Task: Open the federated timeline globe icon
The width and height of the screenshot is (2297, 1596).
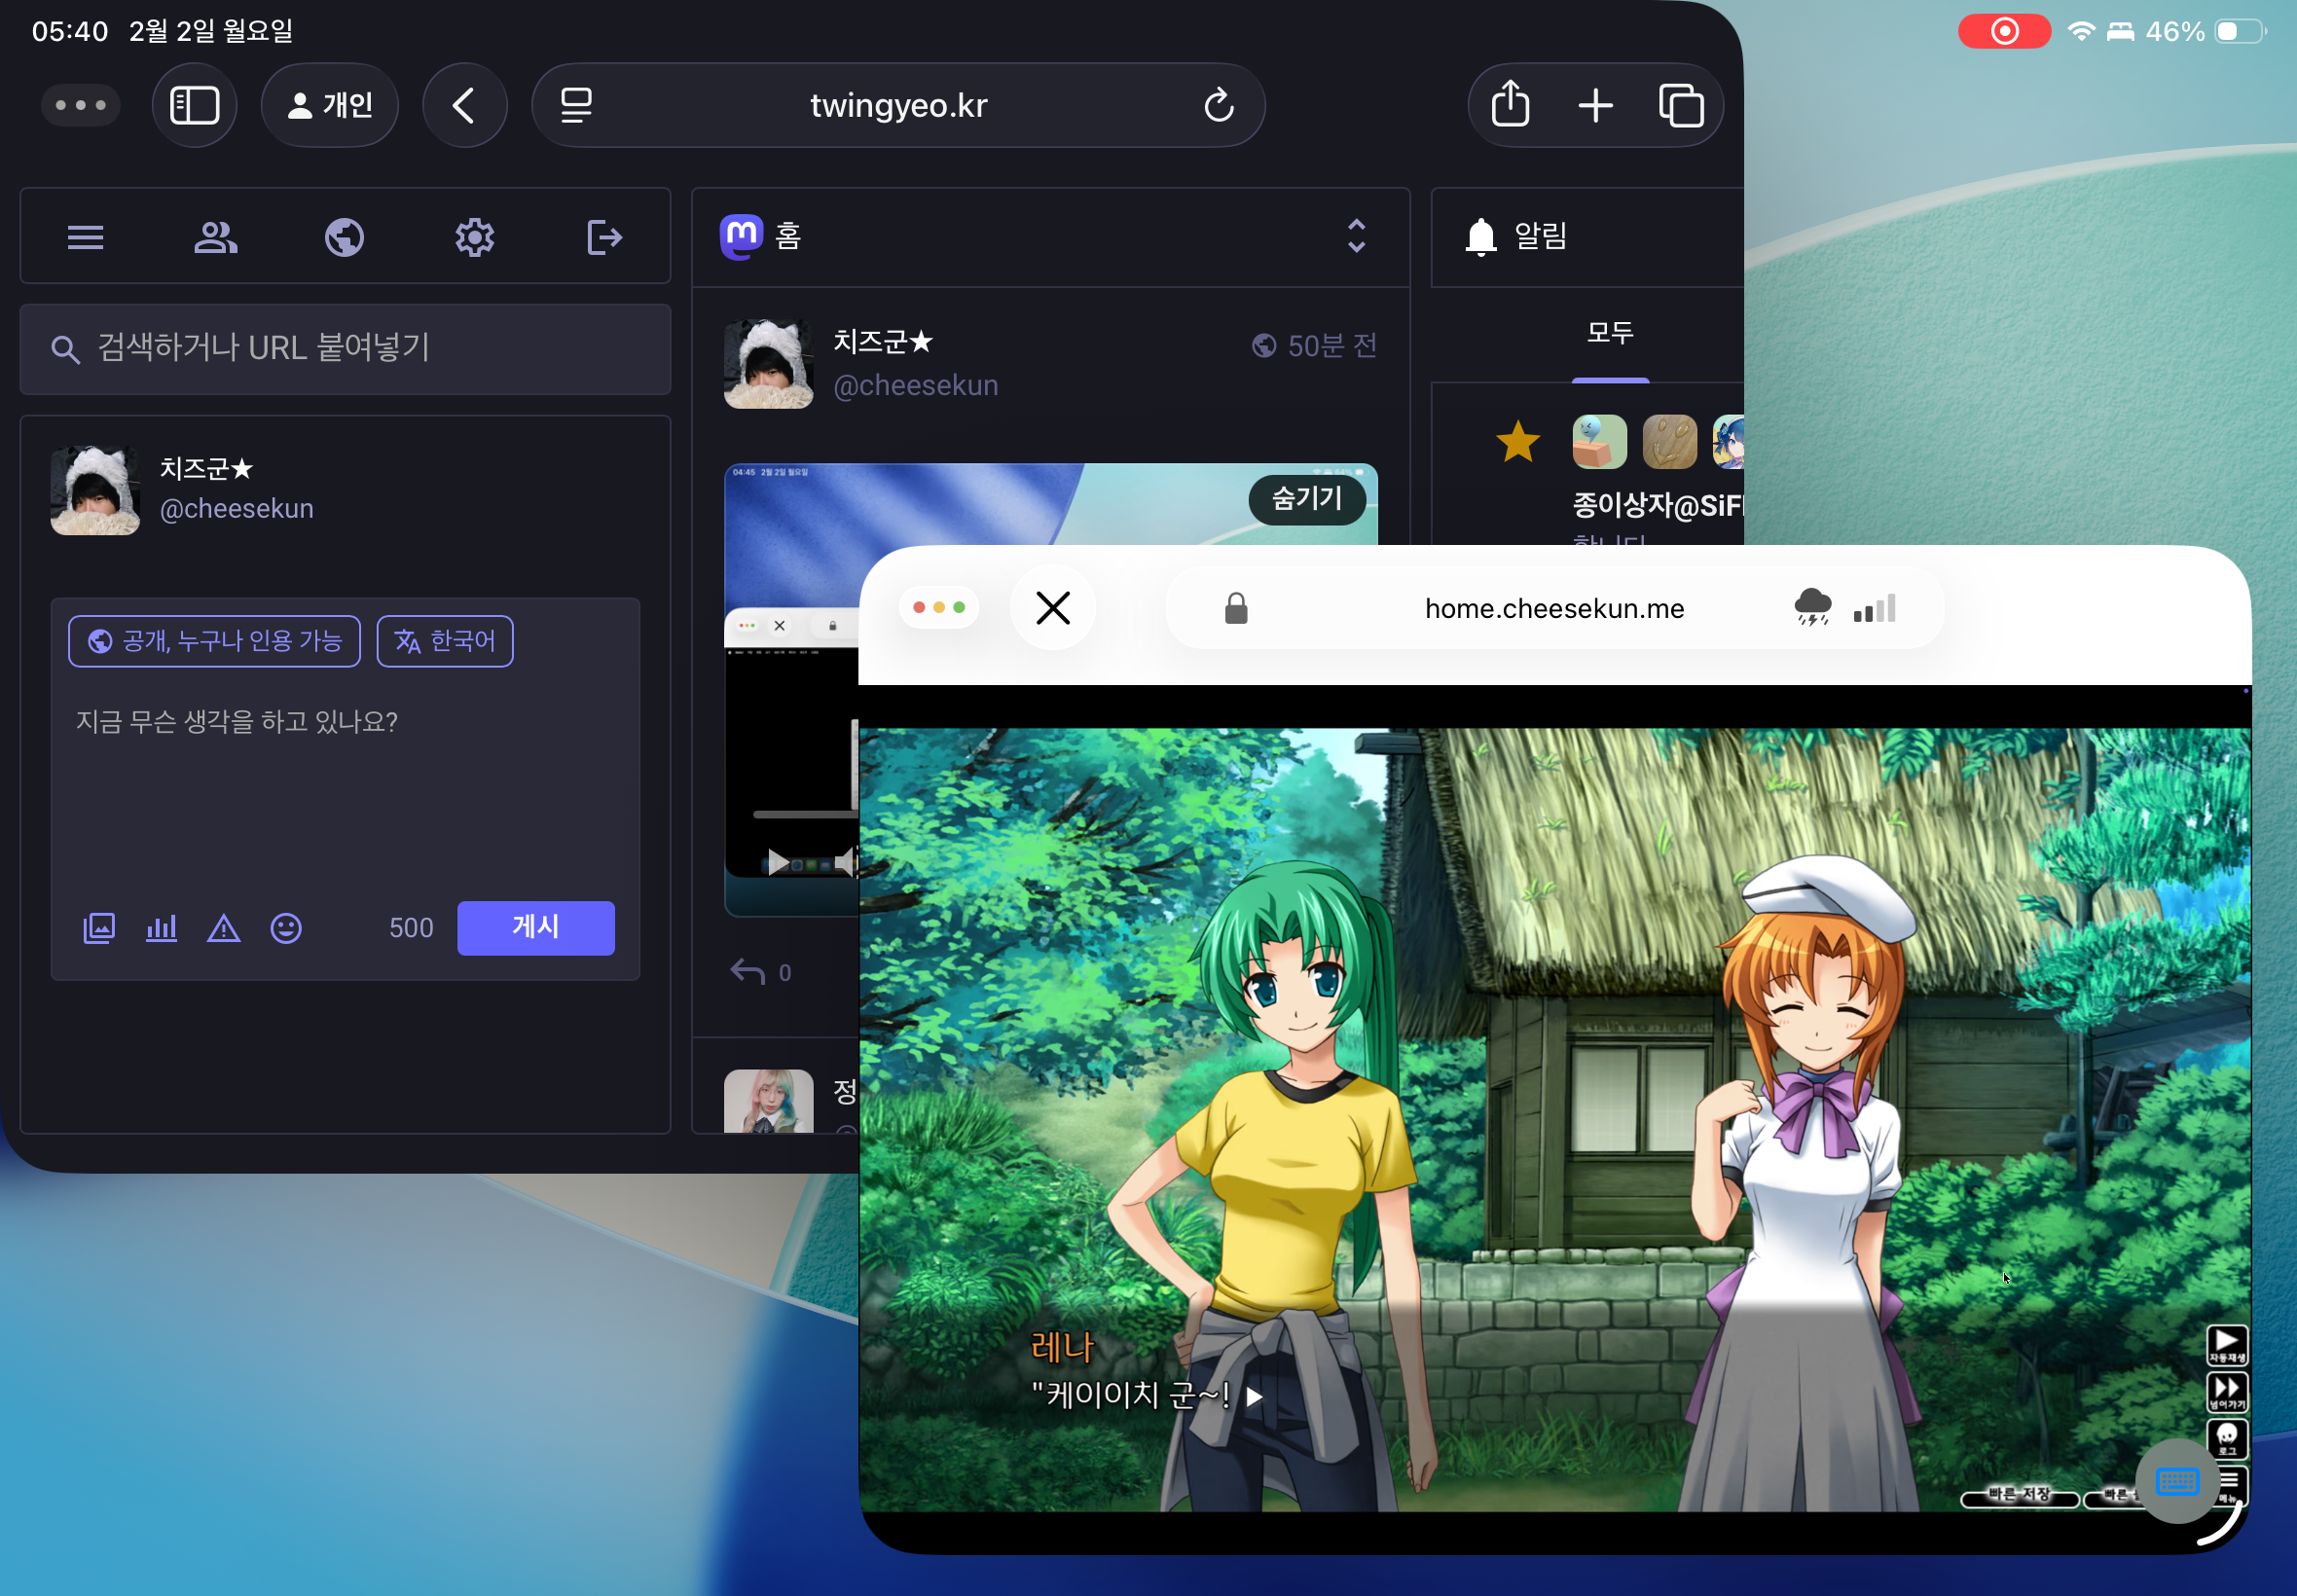Action: point(344,237)
